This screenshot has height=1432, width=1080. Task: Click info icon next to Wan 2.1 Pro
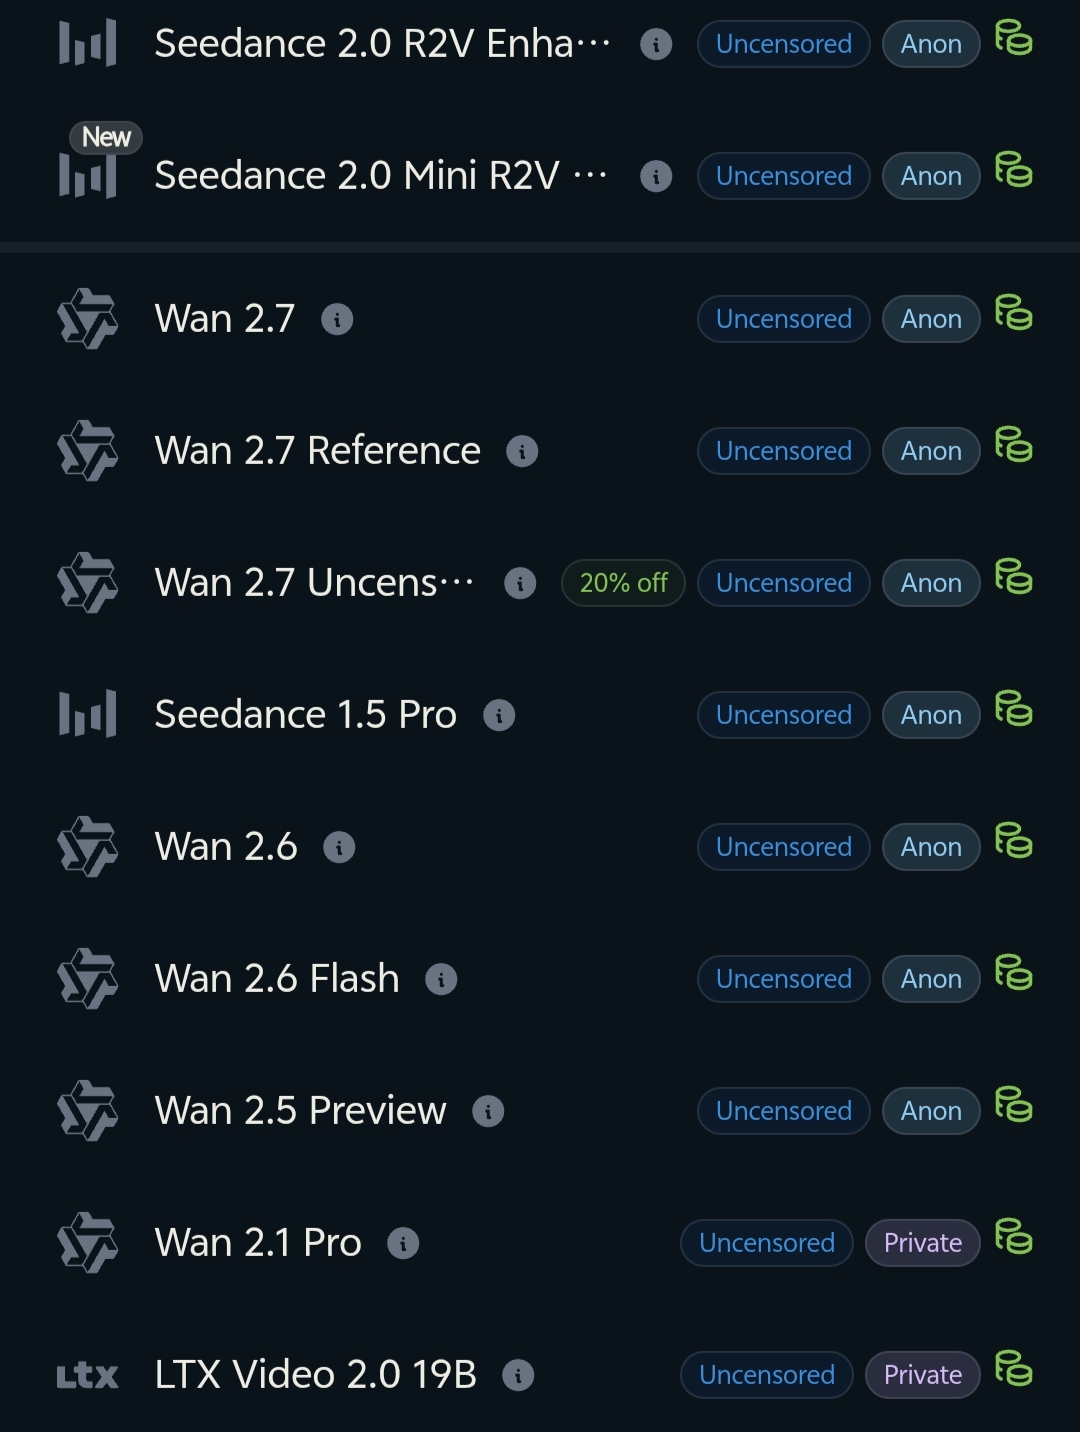tap(403, 1243)
